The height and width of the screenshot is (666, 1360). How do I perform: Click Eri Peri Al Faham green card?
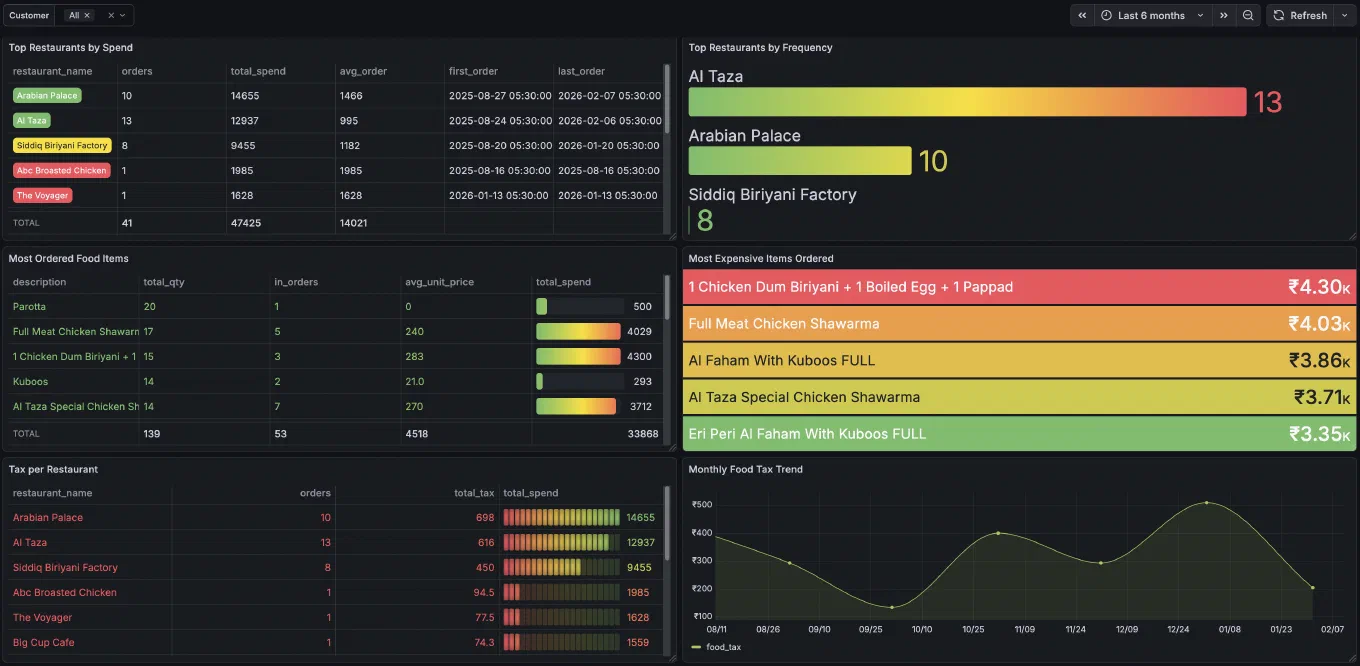(1020, 434)
